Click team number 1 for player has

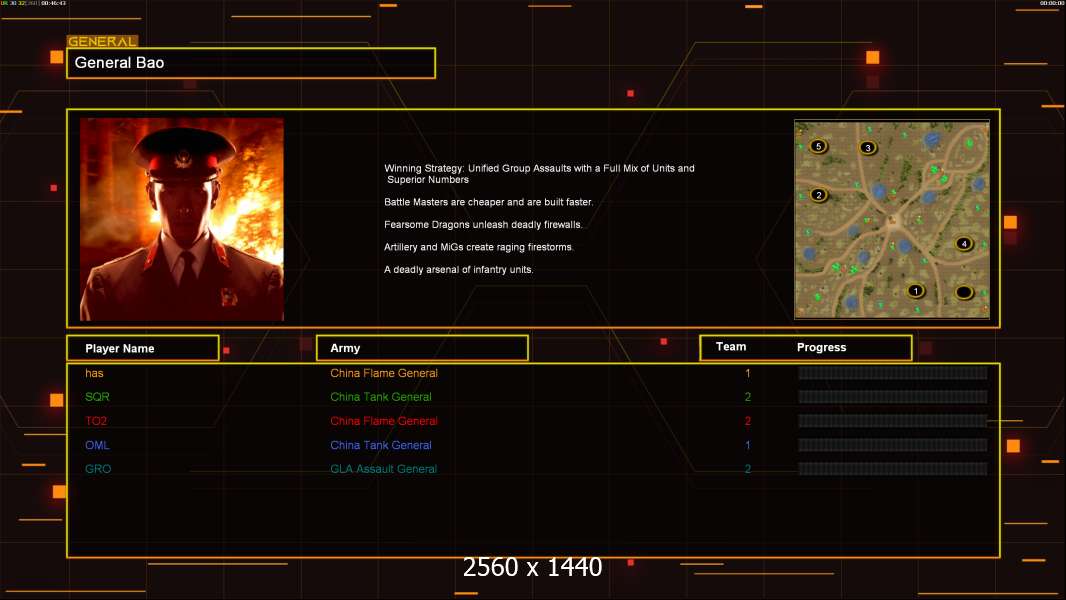click(x=748, y=373)
